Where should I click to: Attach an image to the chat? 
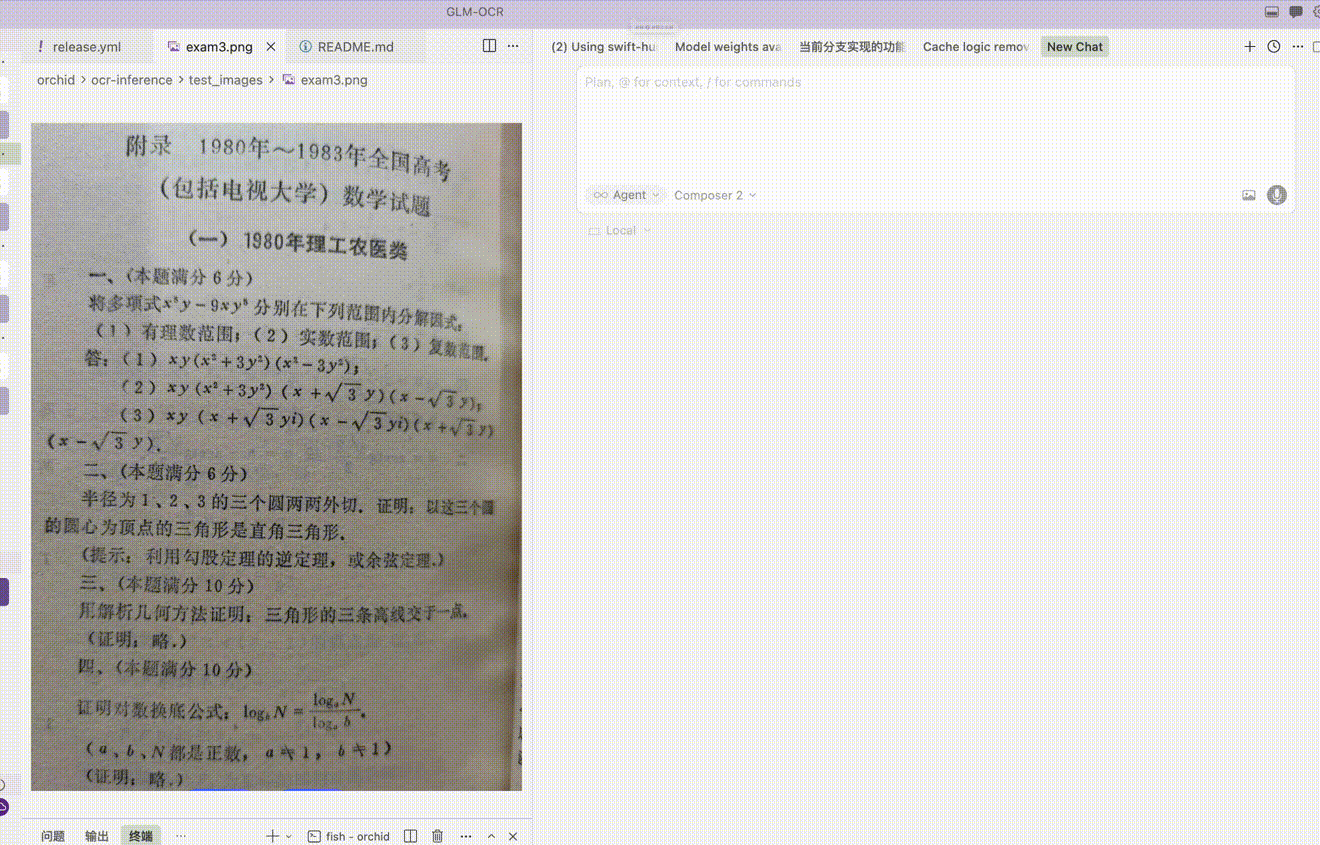(1248, 195)
